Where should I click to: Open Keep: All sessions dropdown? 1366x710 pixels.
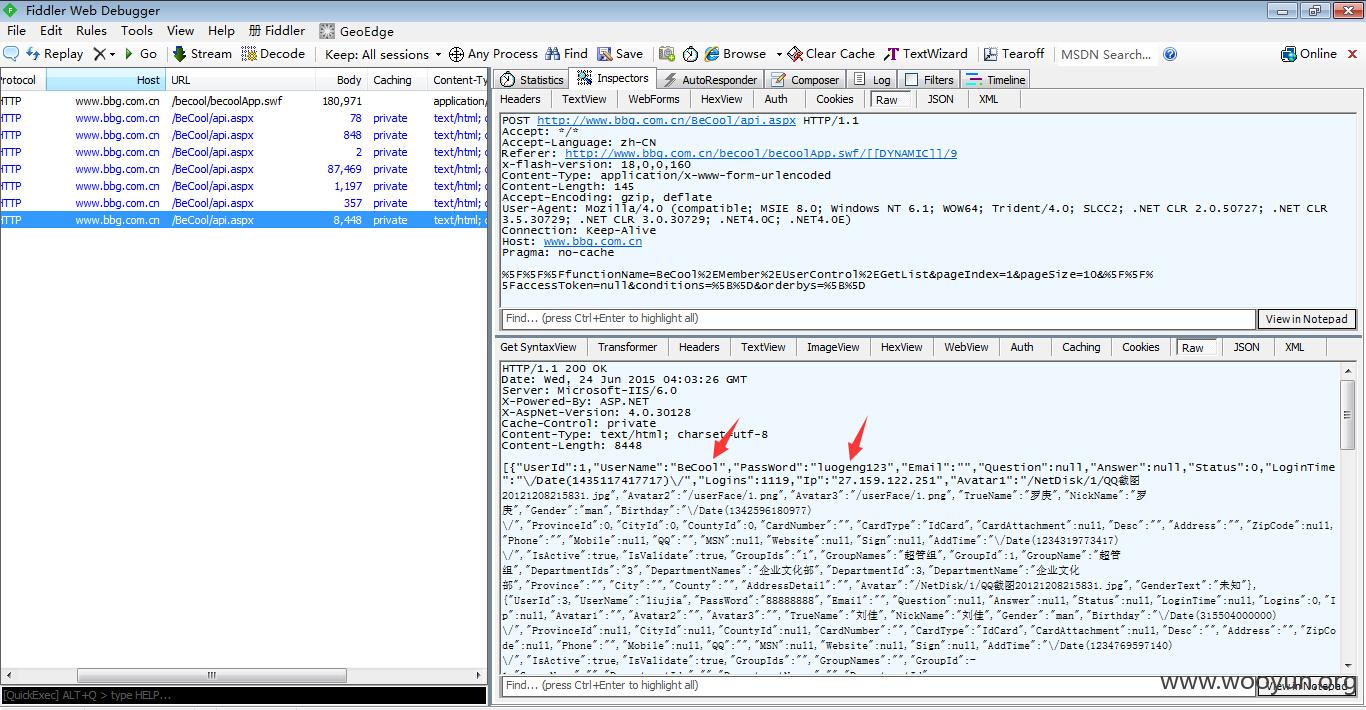point(383,54)
